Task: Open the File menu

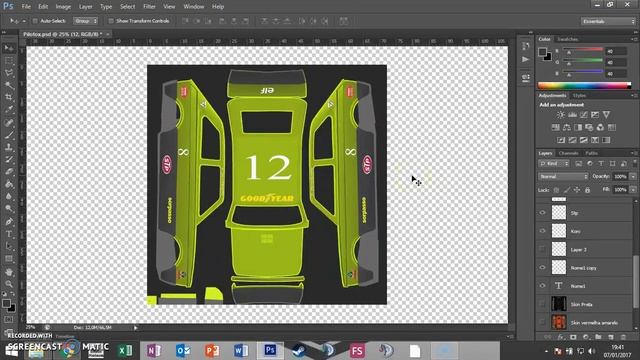Action: (x=26, y=7)
